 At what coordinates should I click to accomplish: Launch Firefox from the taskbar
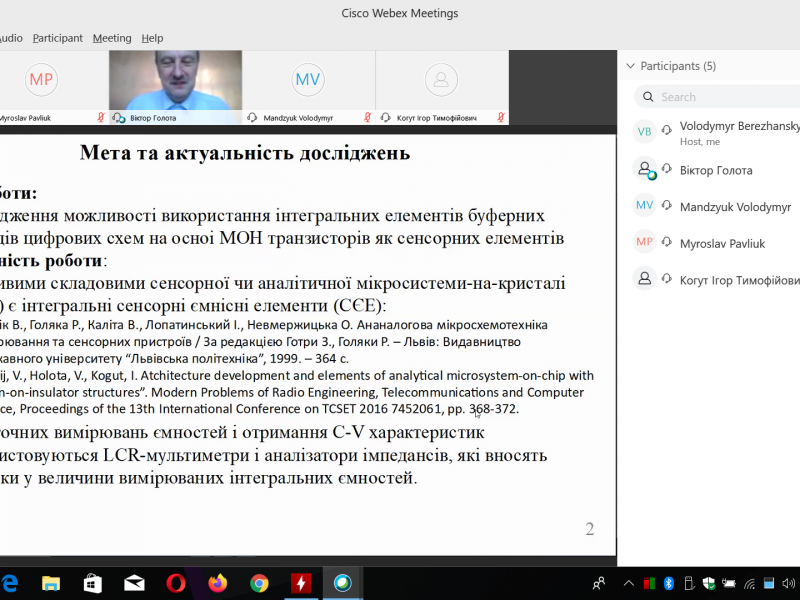click(x=217, y=583)
